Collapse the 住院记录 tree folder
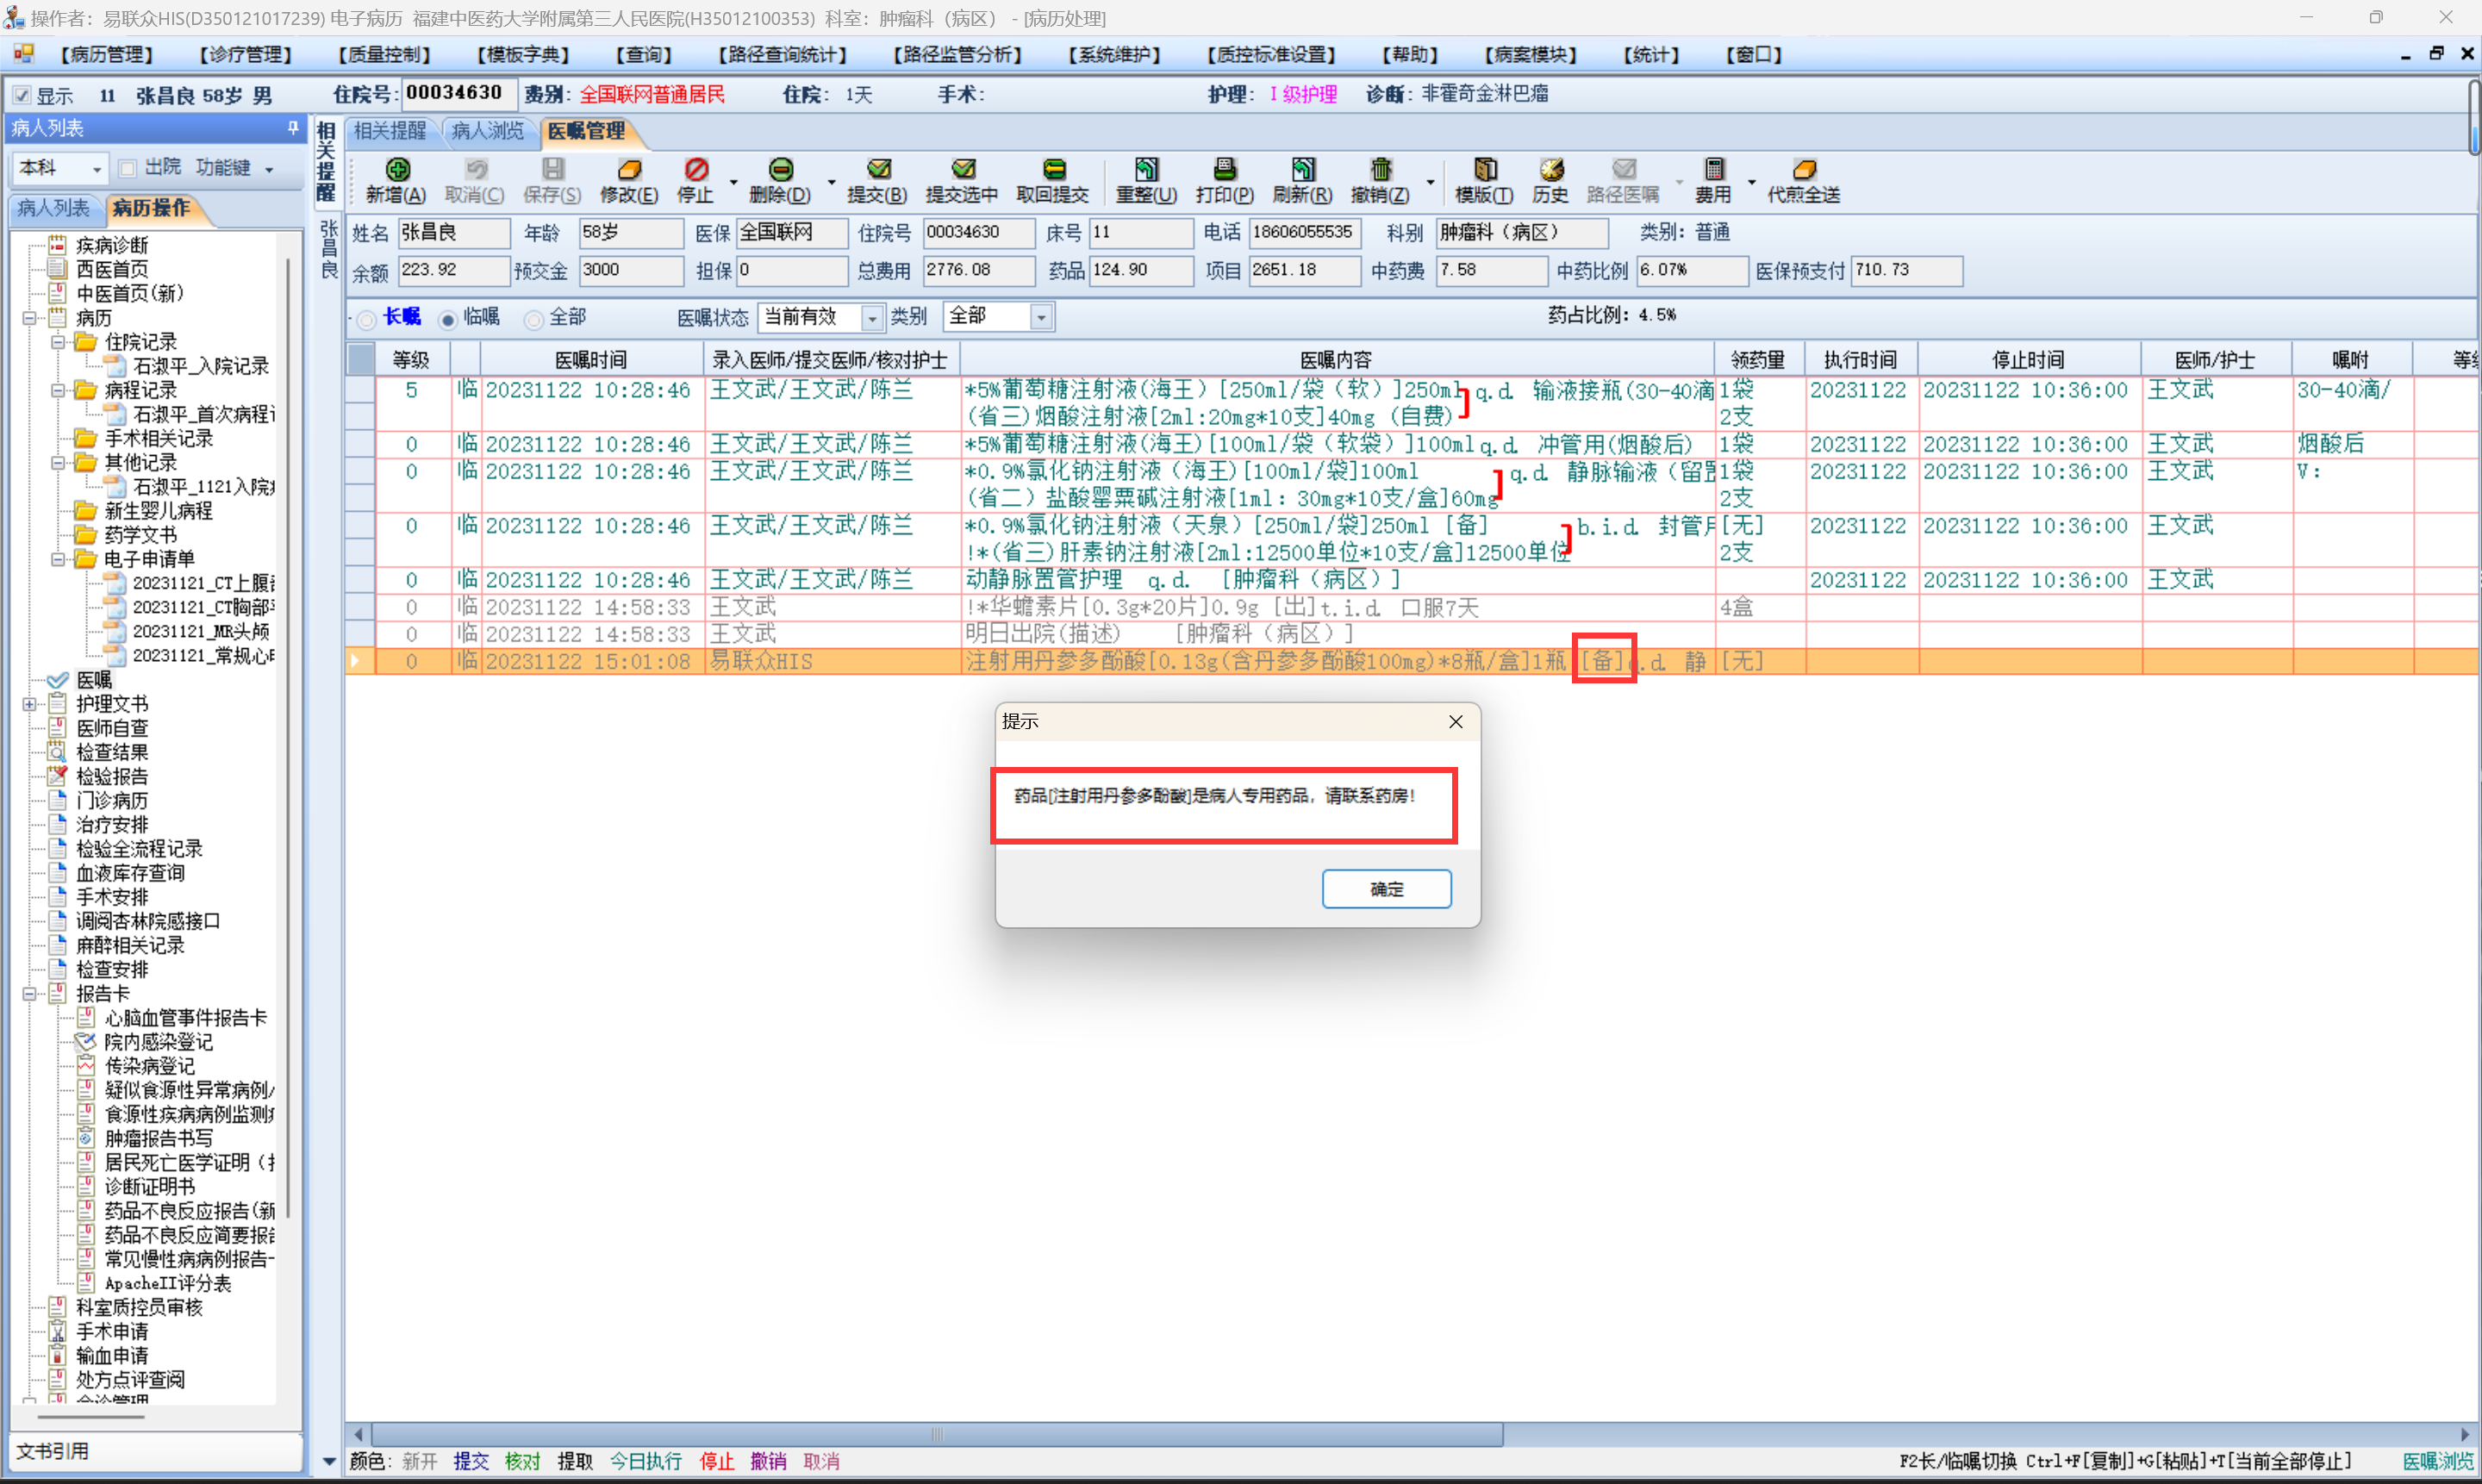Image resolution: width=2482 pixels, height=1484 pixels. tap(58, 342)
